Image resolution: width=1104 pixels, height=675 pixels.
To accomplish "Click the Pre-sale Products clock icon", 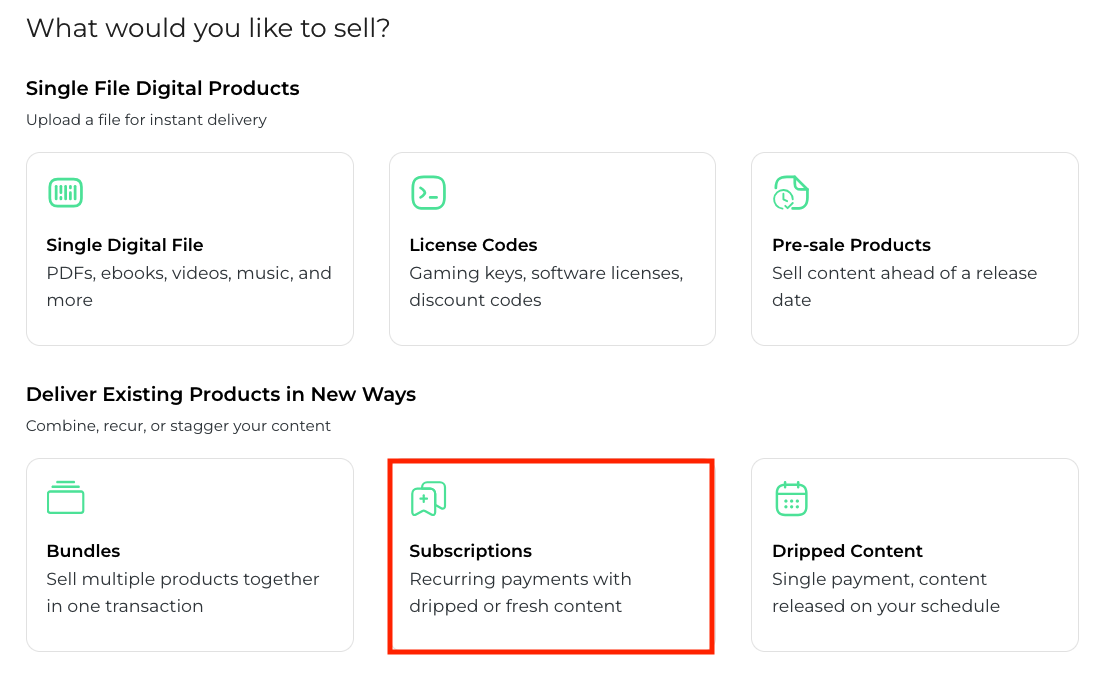I will [x=791, y=193].
